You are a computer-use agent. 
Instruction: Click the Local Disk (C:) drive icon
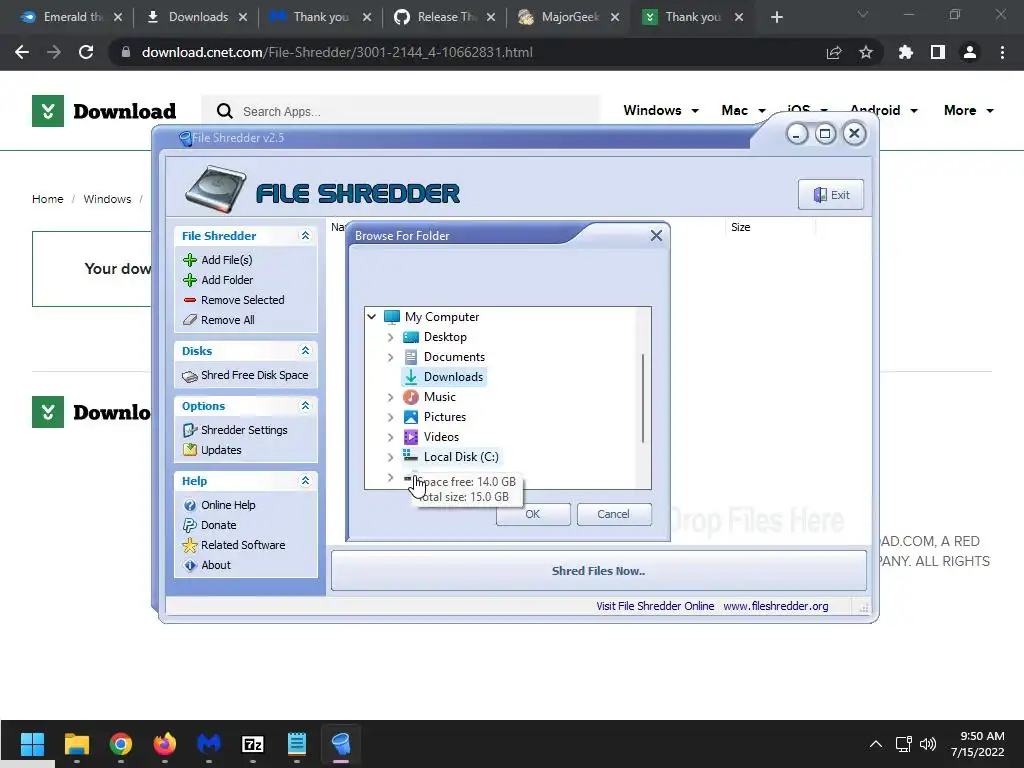410,456
